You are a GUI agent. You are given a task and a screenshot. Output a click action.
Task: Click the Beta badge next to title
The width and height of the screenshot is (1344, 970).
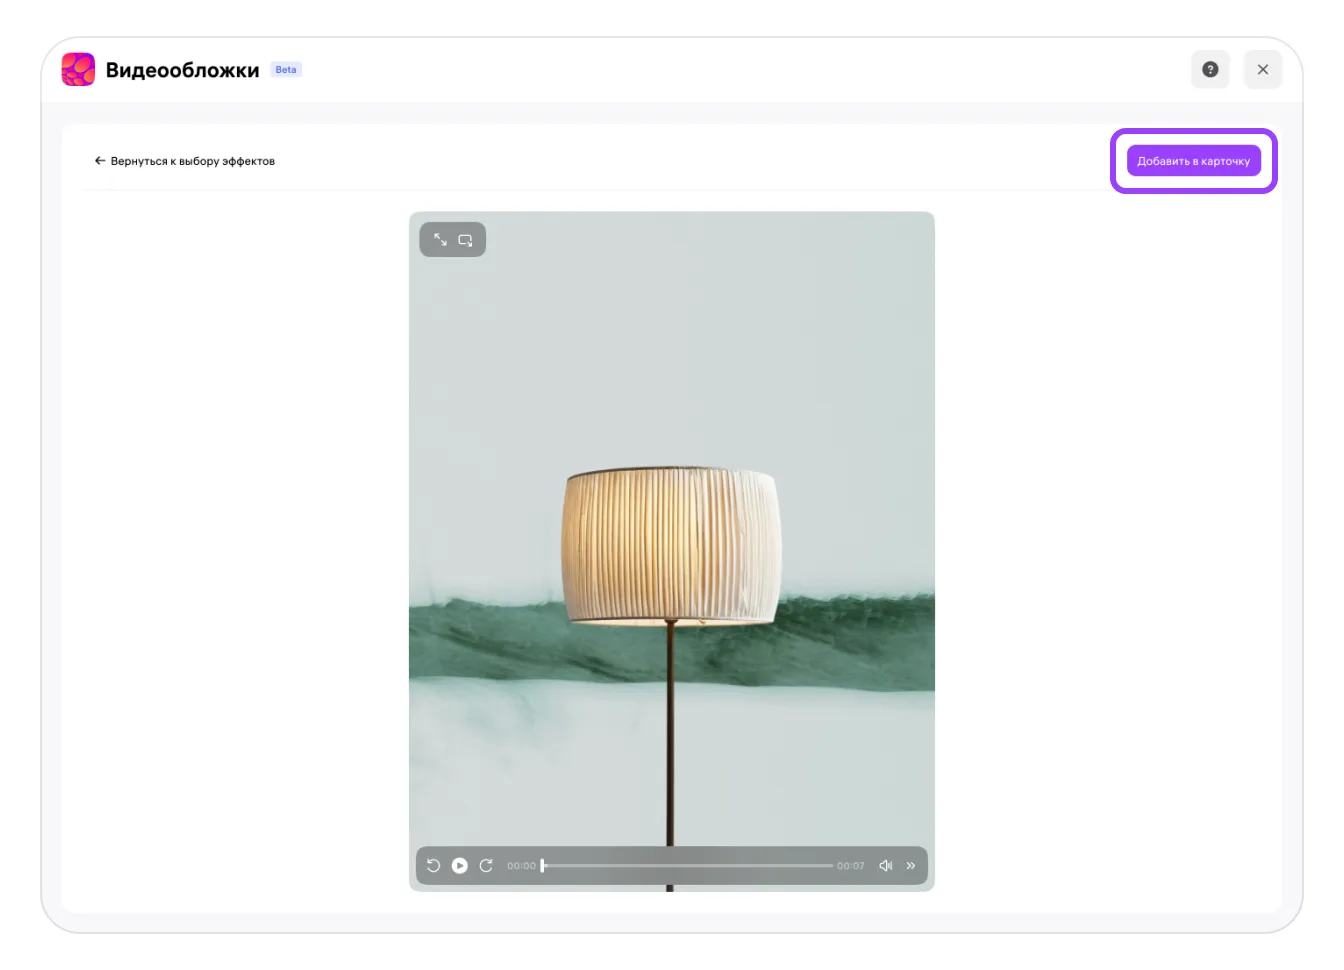(286, 70)
